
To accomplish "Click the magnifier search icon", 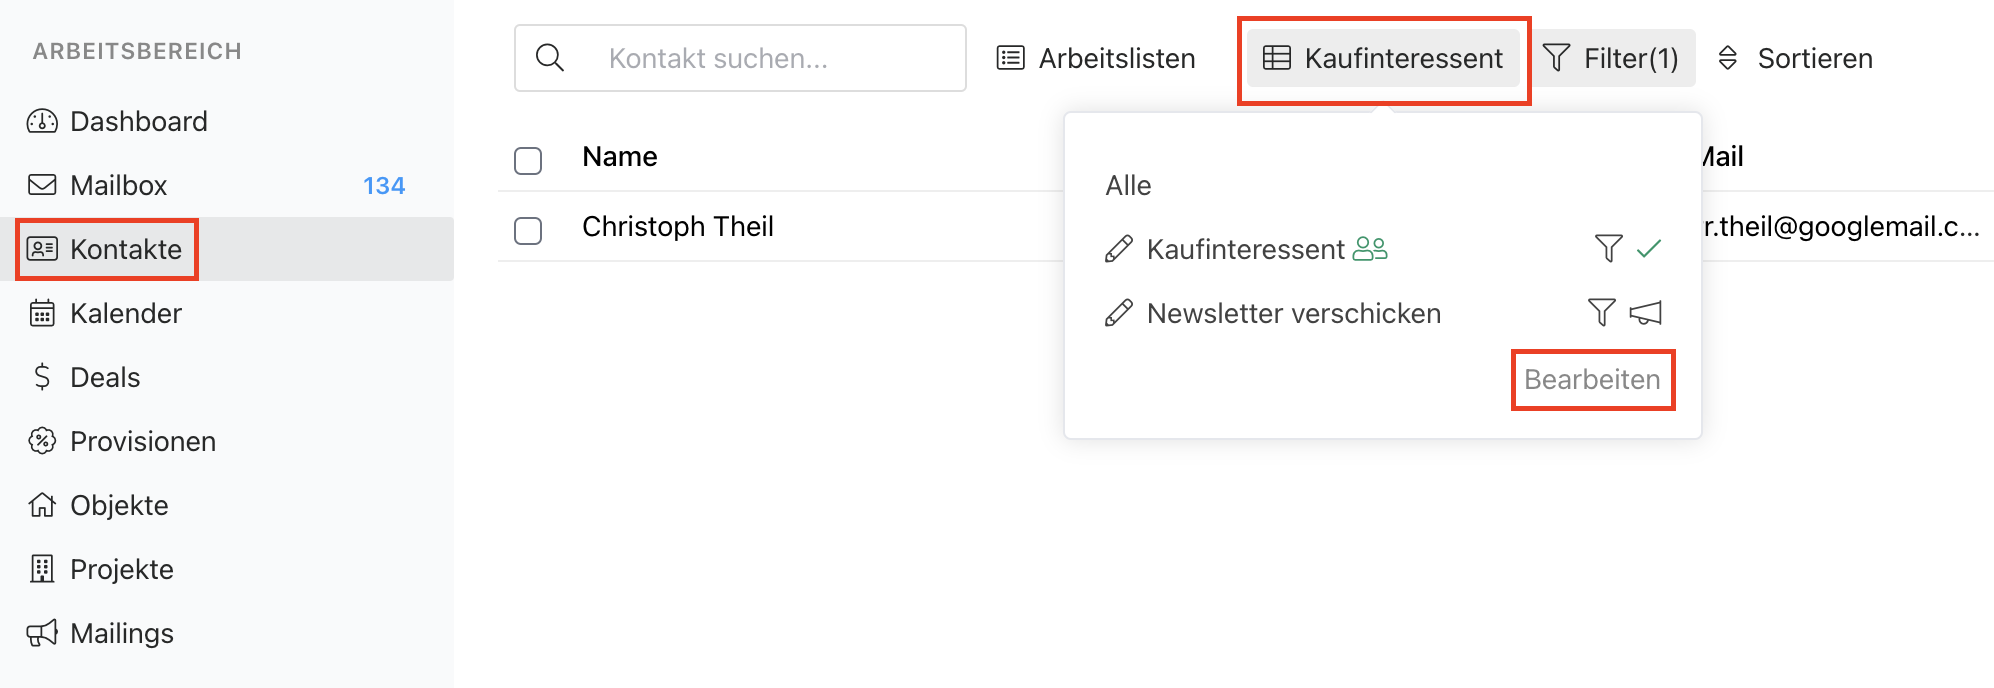I will coord(550,58).
